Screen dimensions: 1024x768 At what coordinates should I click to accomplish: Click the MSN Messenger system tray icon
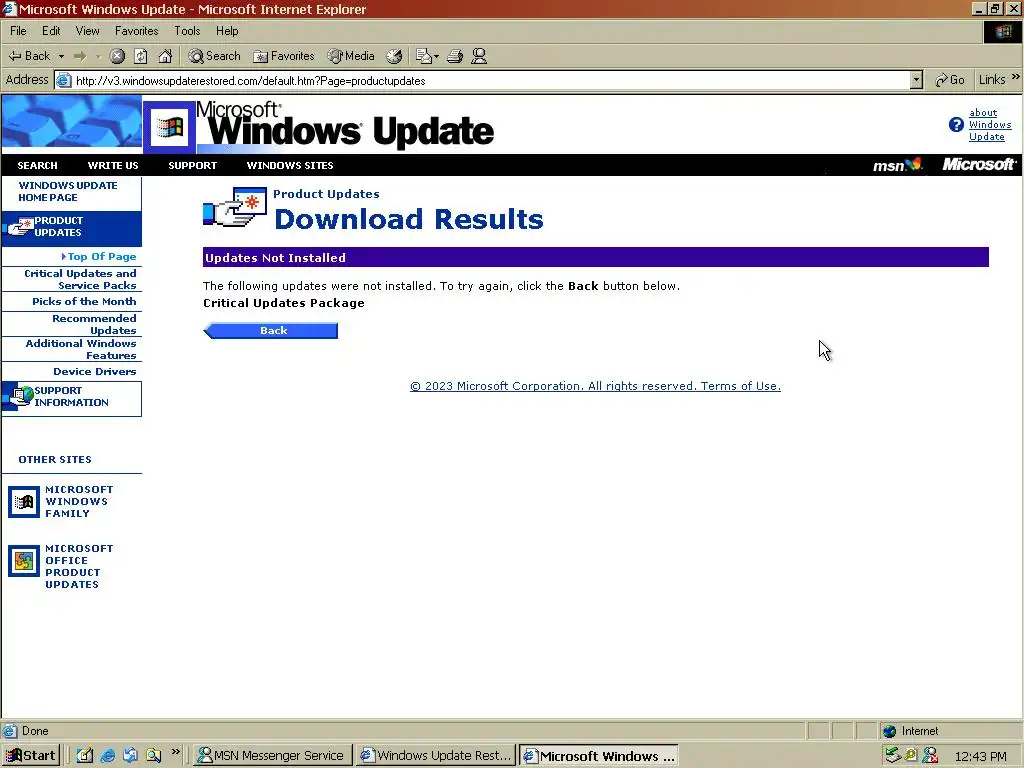pos(931,756)
